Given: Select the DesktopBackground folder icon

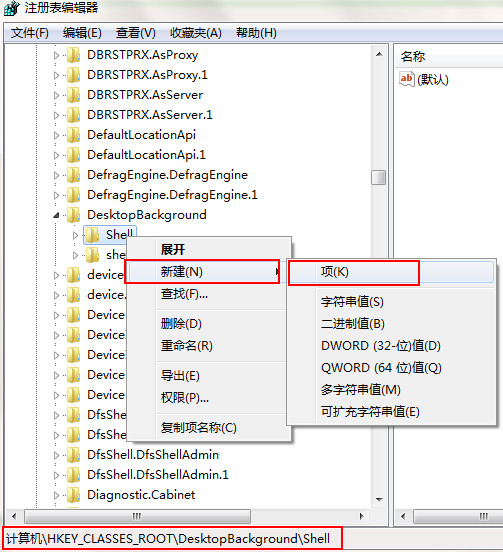Looking at the screenshot, I should pos(73,215).
